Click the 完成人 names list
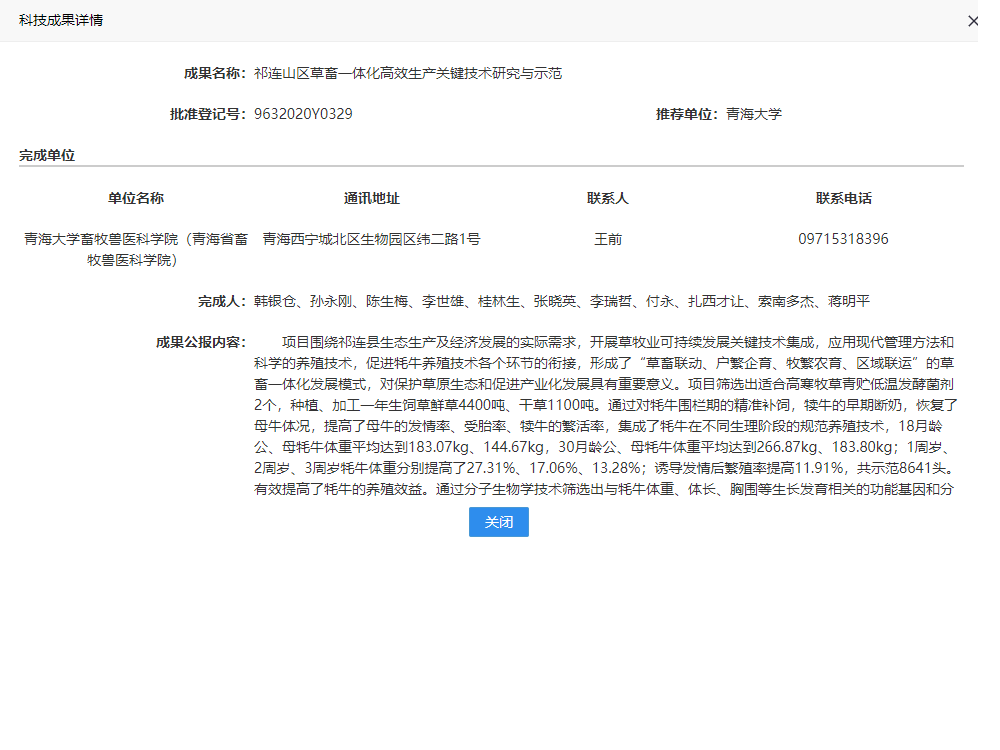The width and height of the screenshot is (1000, 750). [x=562, y=301]
